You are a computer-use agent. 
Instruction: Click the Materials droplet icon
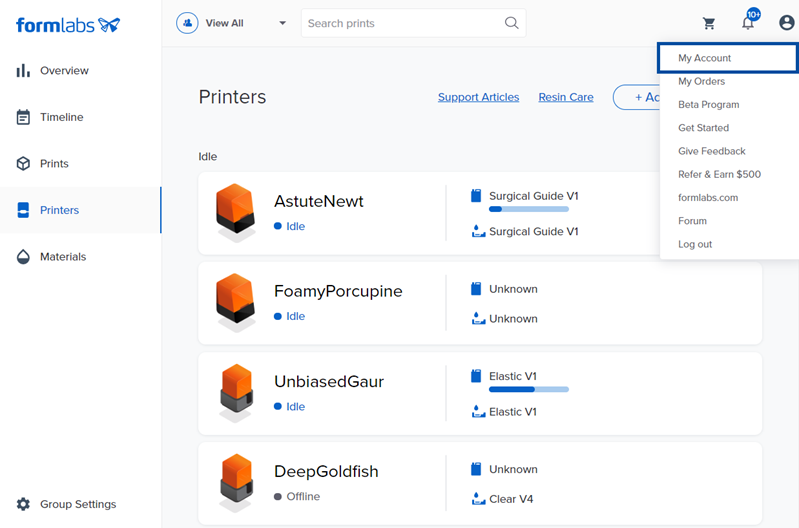point(23,256)
